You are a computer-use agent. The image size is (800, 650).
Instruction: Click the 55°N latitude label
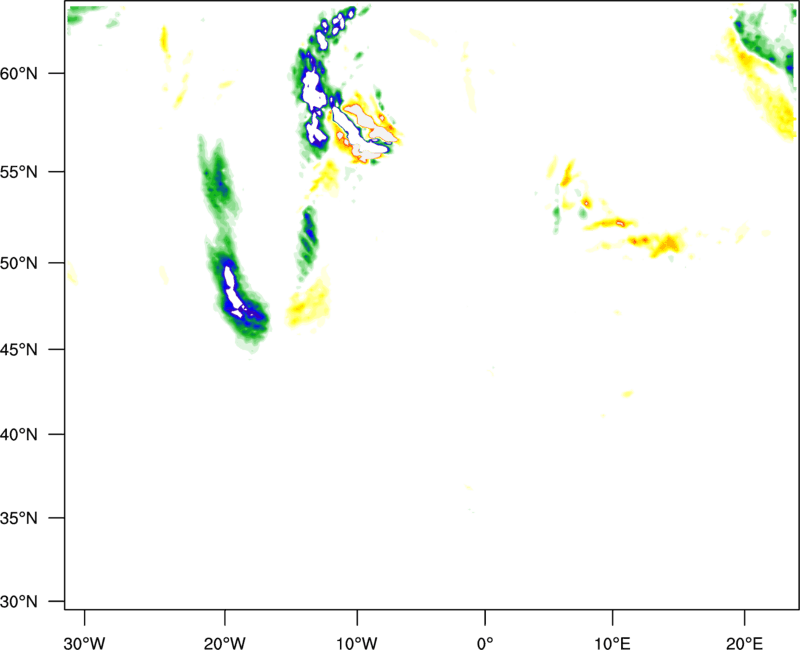(19, 172)
